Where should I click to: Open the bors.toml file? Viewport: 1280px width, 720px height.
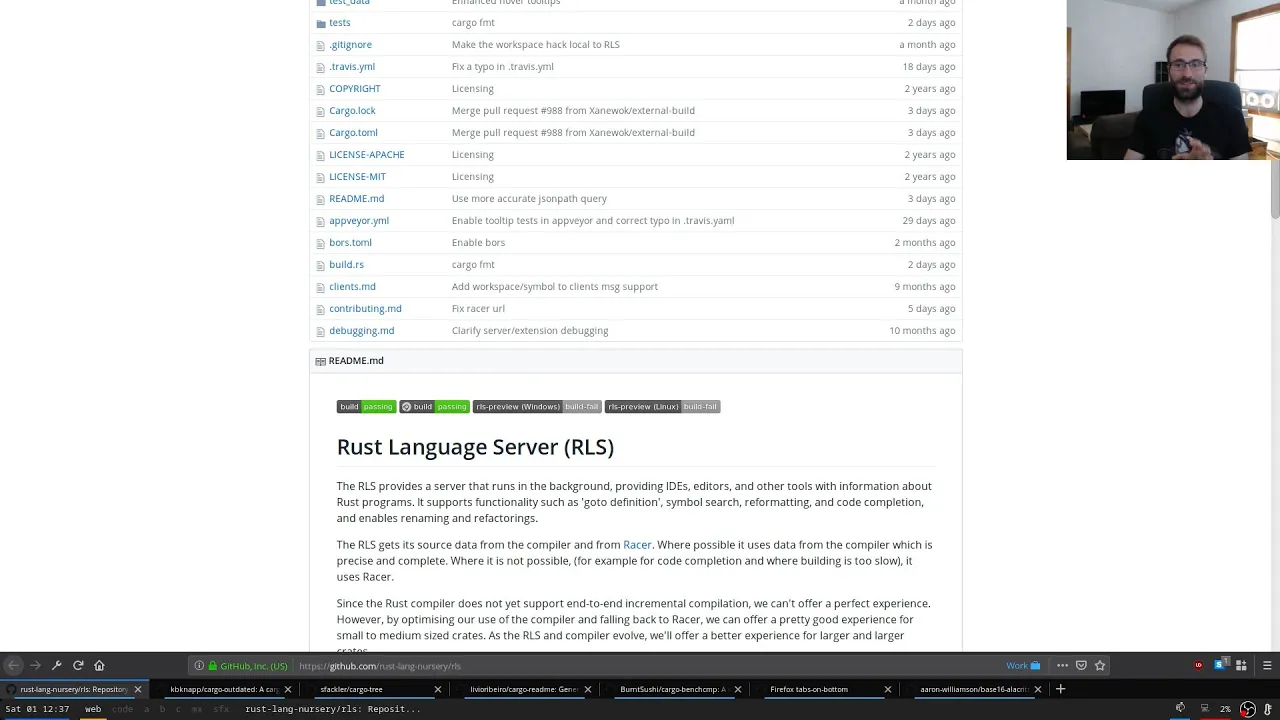pos(350,242)
